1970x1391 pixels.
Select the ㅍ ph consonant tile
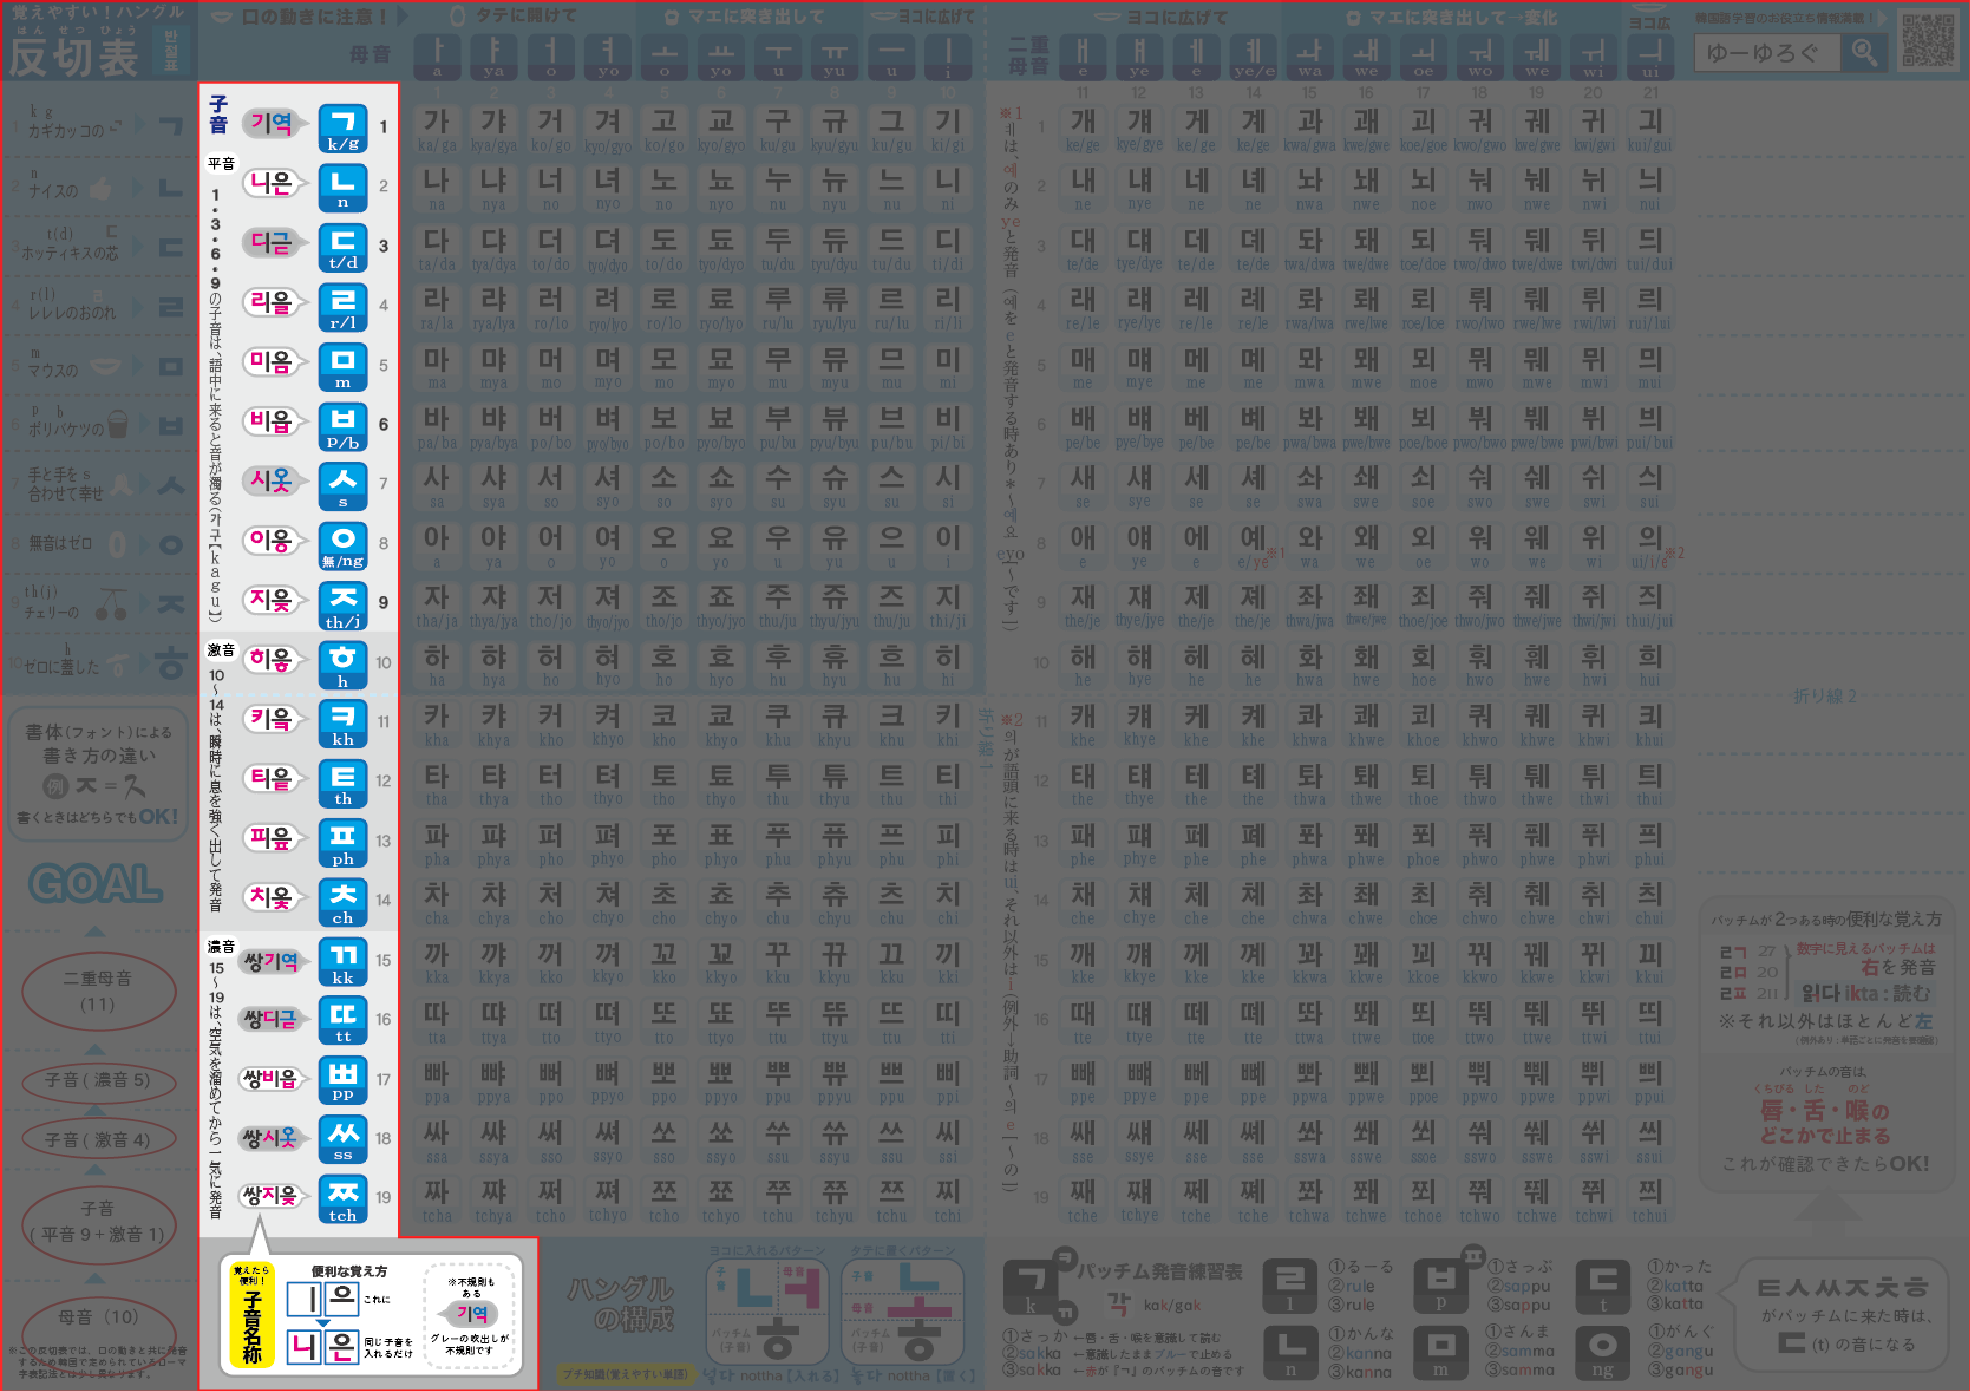(x=343, y=842)
